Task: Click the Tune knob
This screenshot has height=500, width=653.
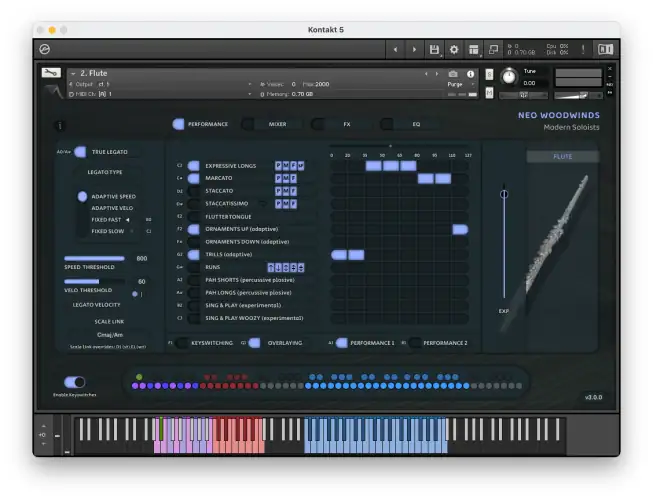Action: (x=508, y=77)
